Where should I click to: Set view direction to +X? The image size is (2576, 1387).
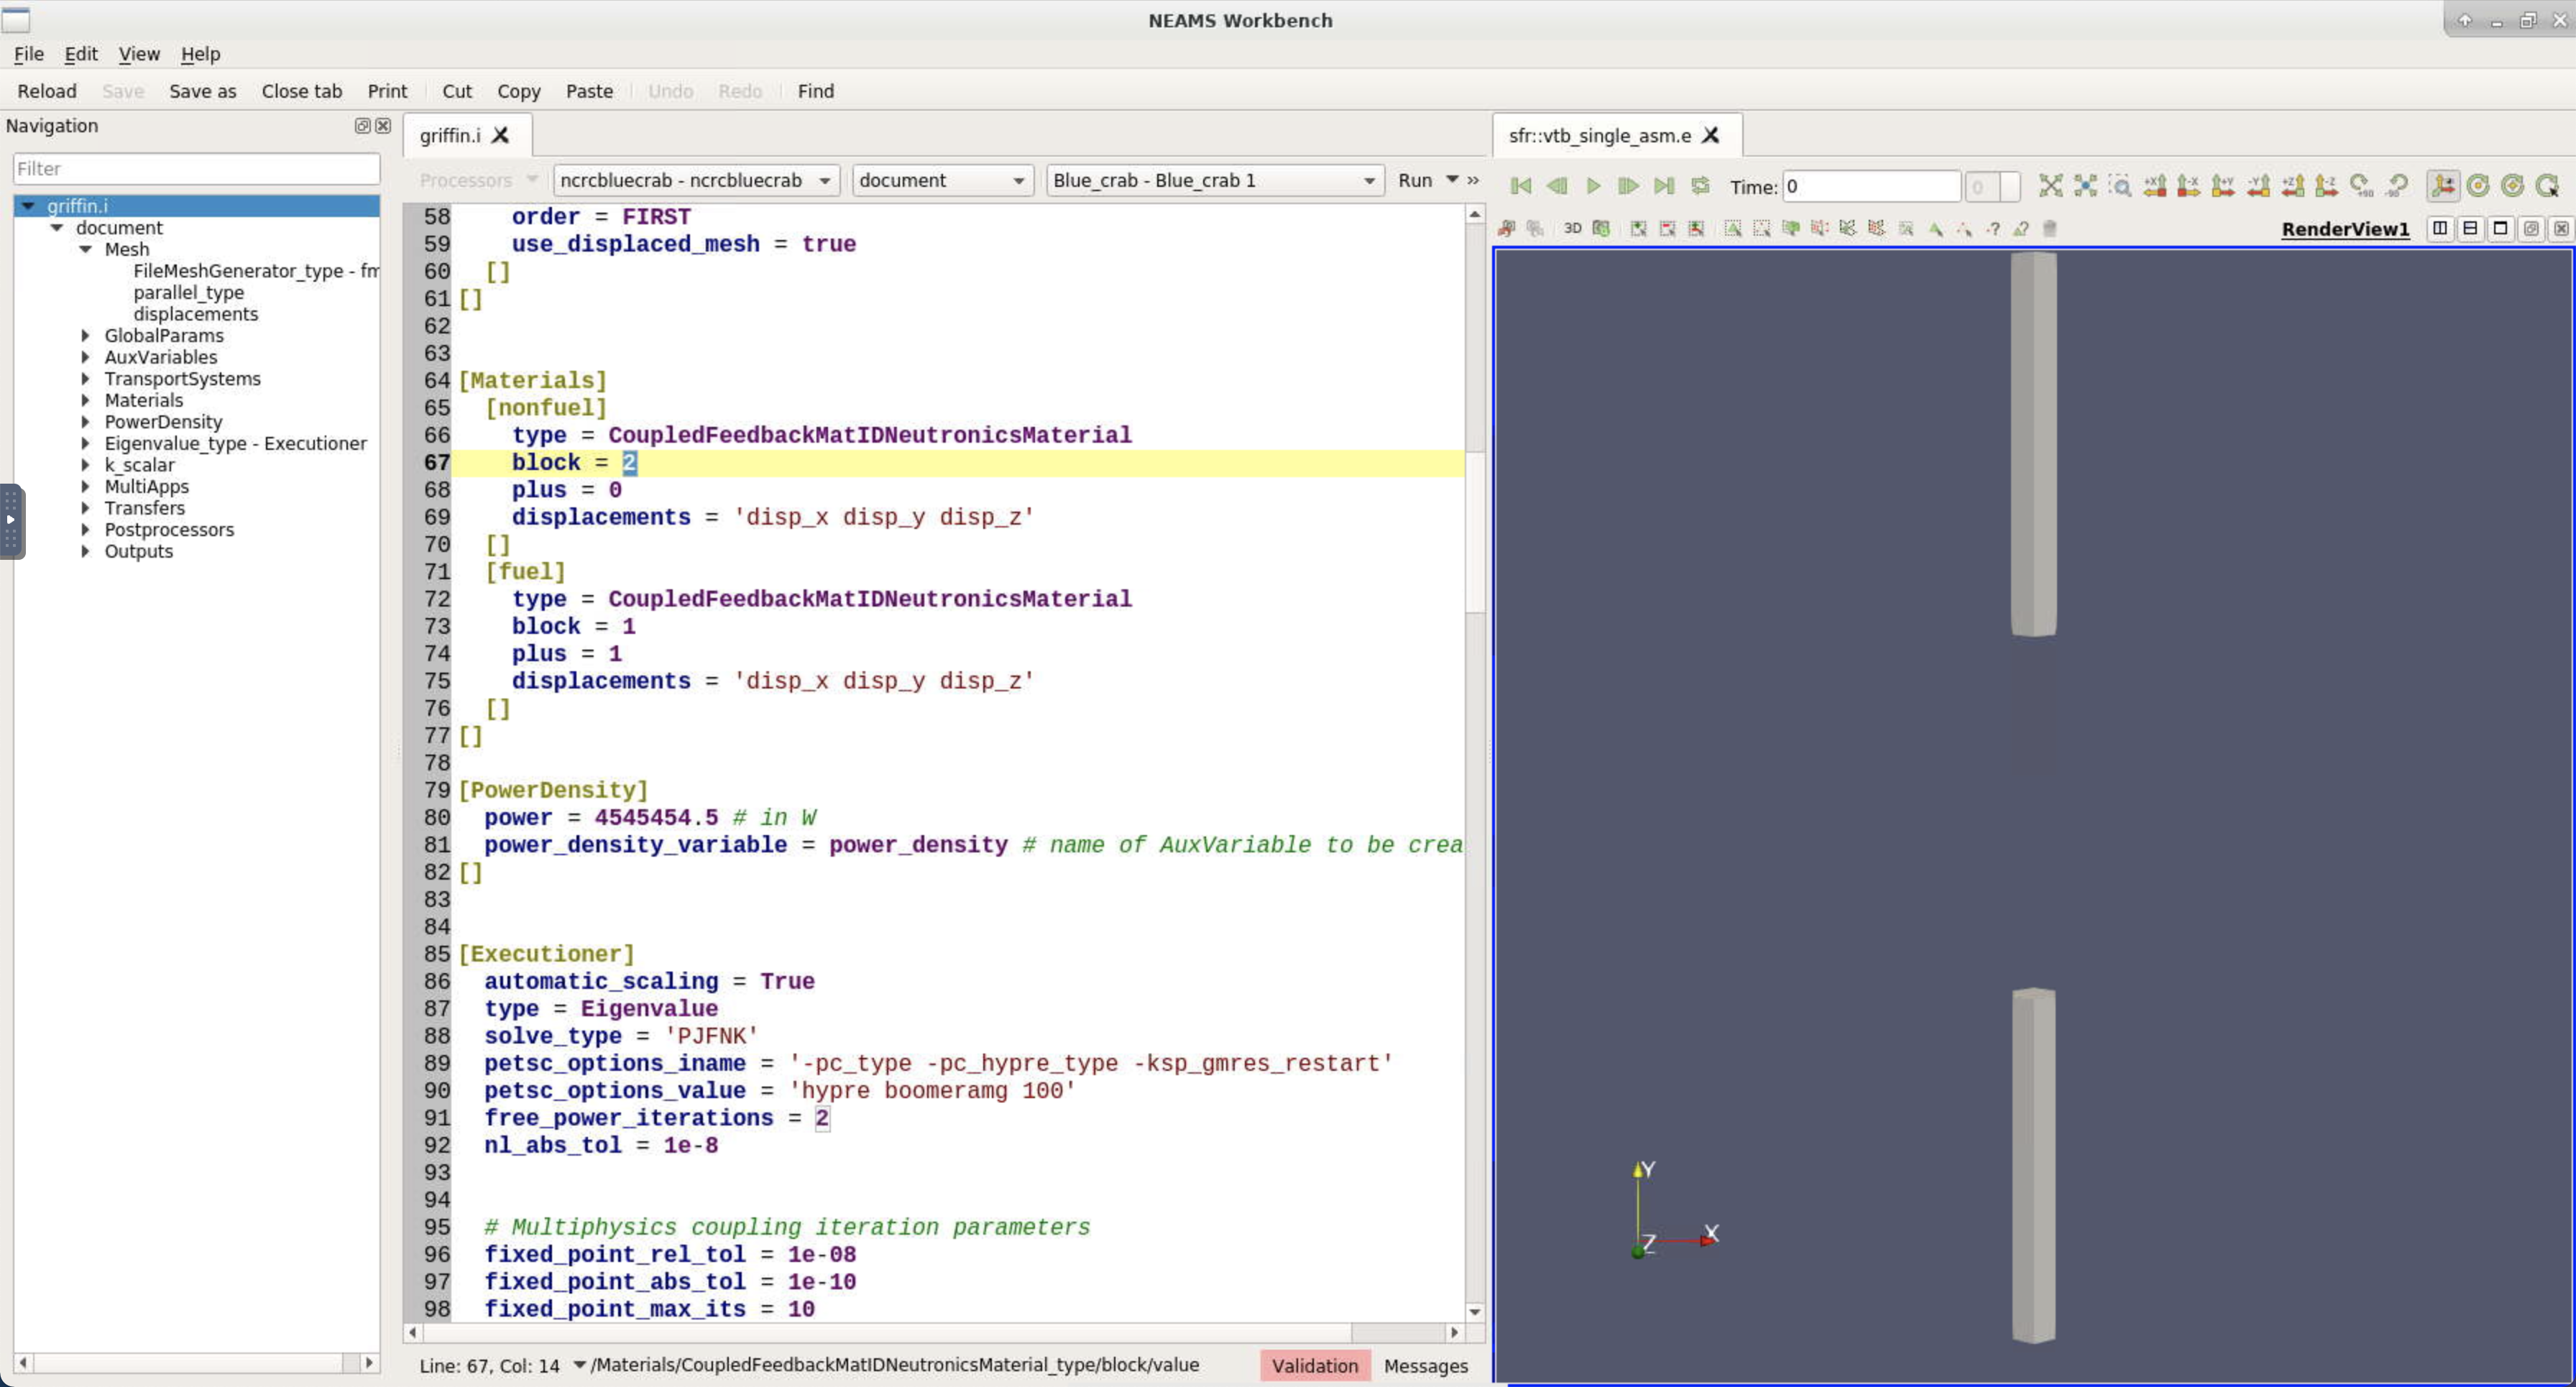point(2155,186)
